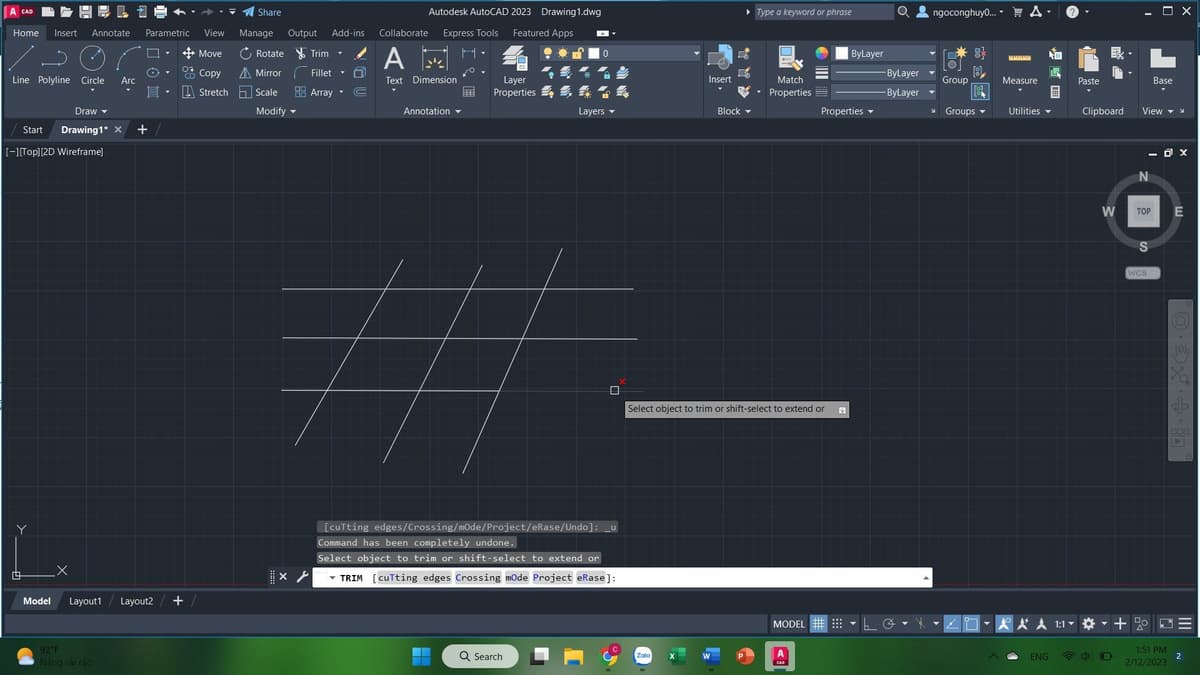Viewport: 1200px width, 675px height.
Task: Activate the Fillet tool
Action: click(313, 73)
